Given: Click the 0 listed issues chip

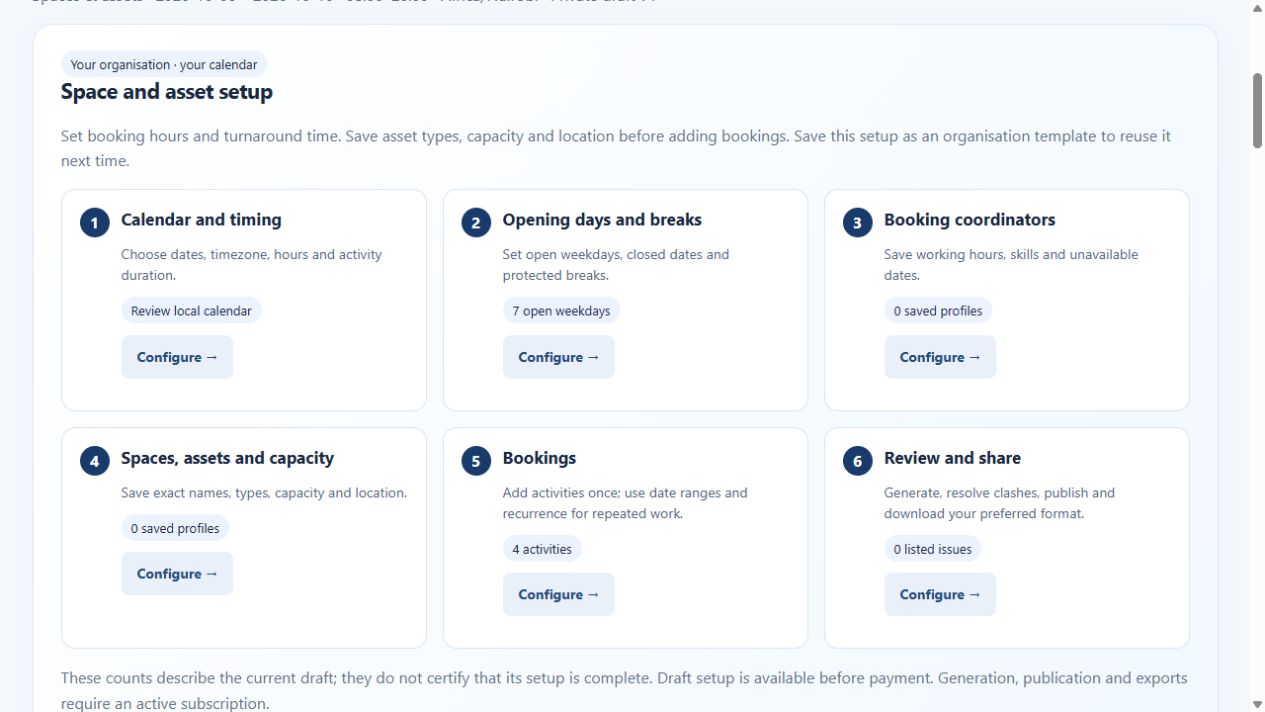Looking at the screenshot, I should point(932,549).
